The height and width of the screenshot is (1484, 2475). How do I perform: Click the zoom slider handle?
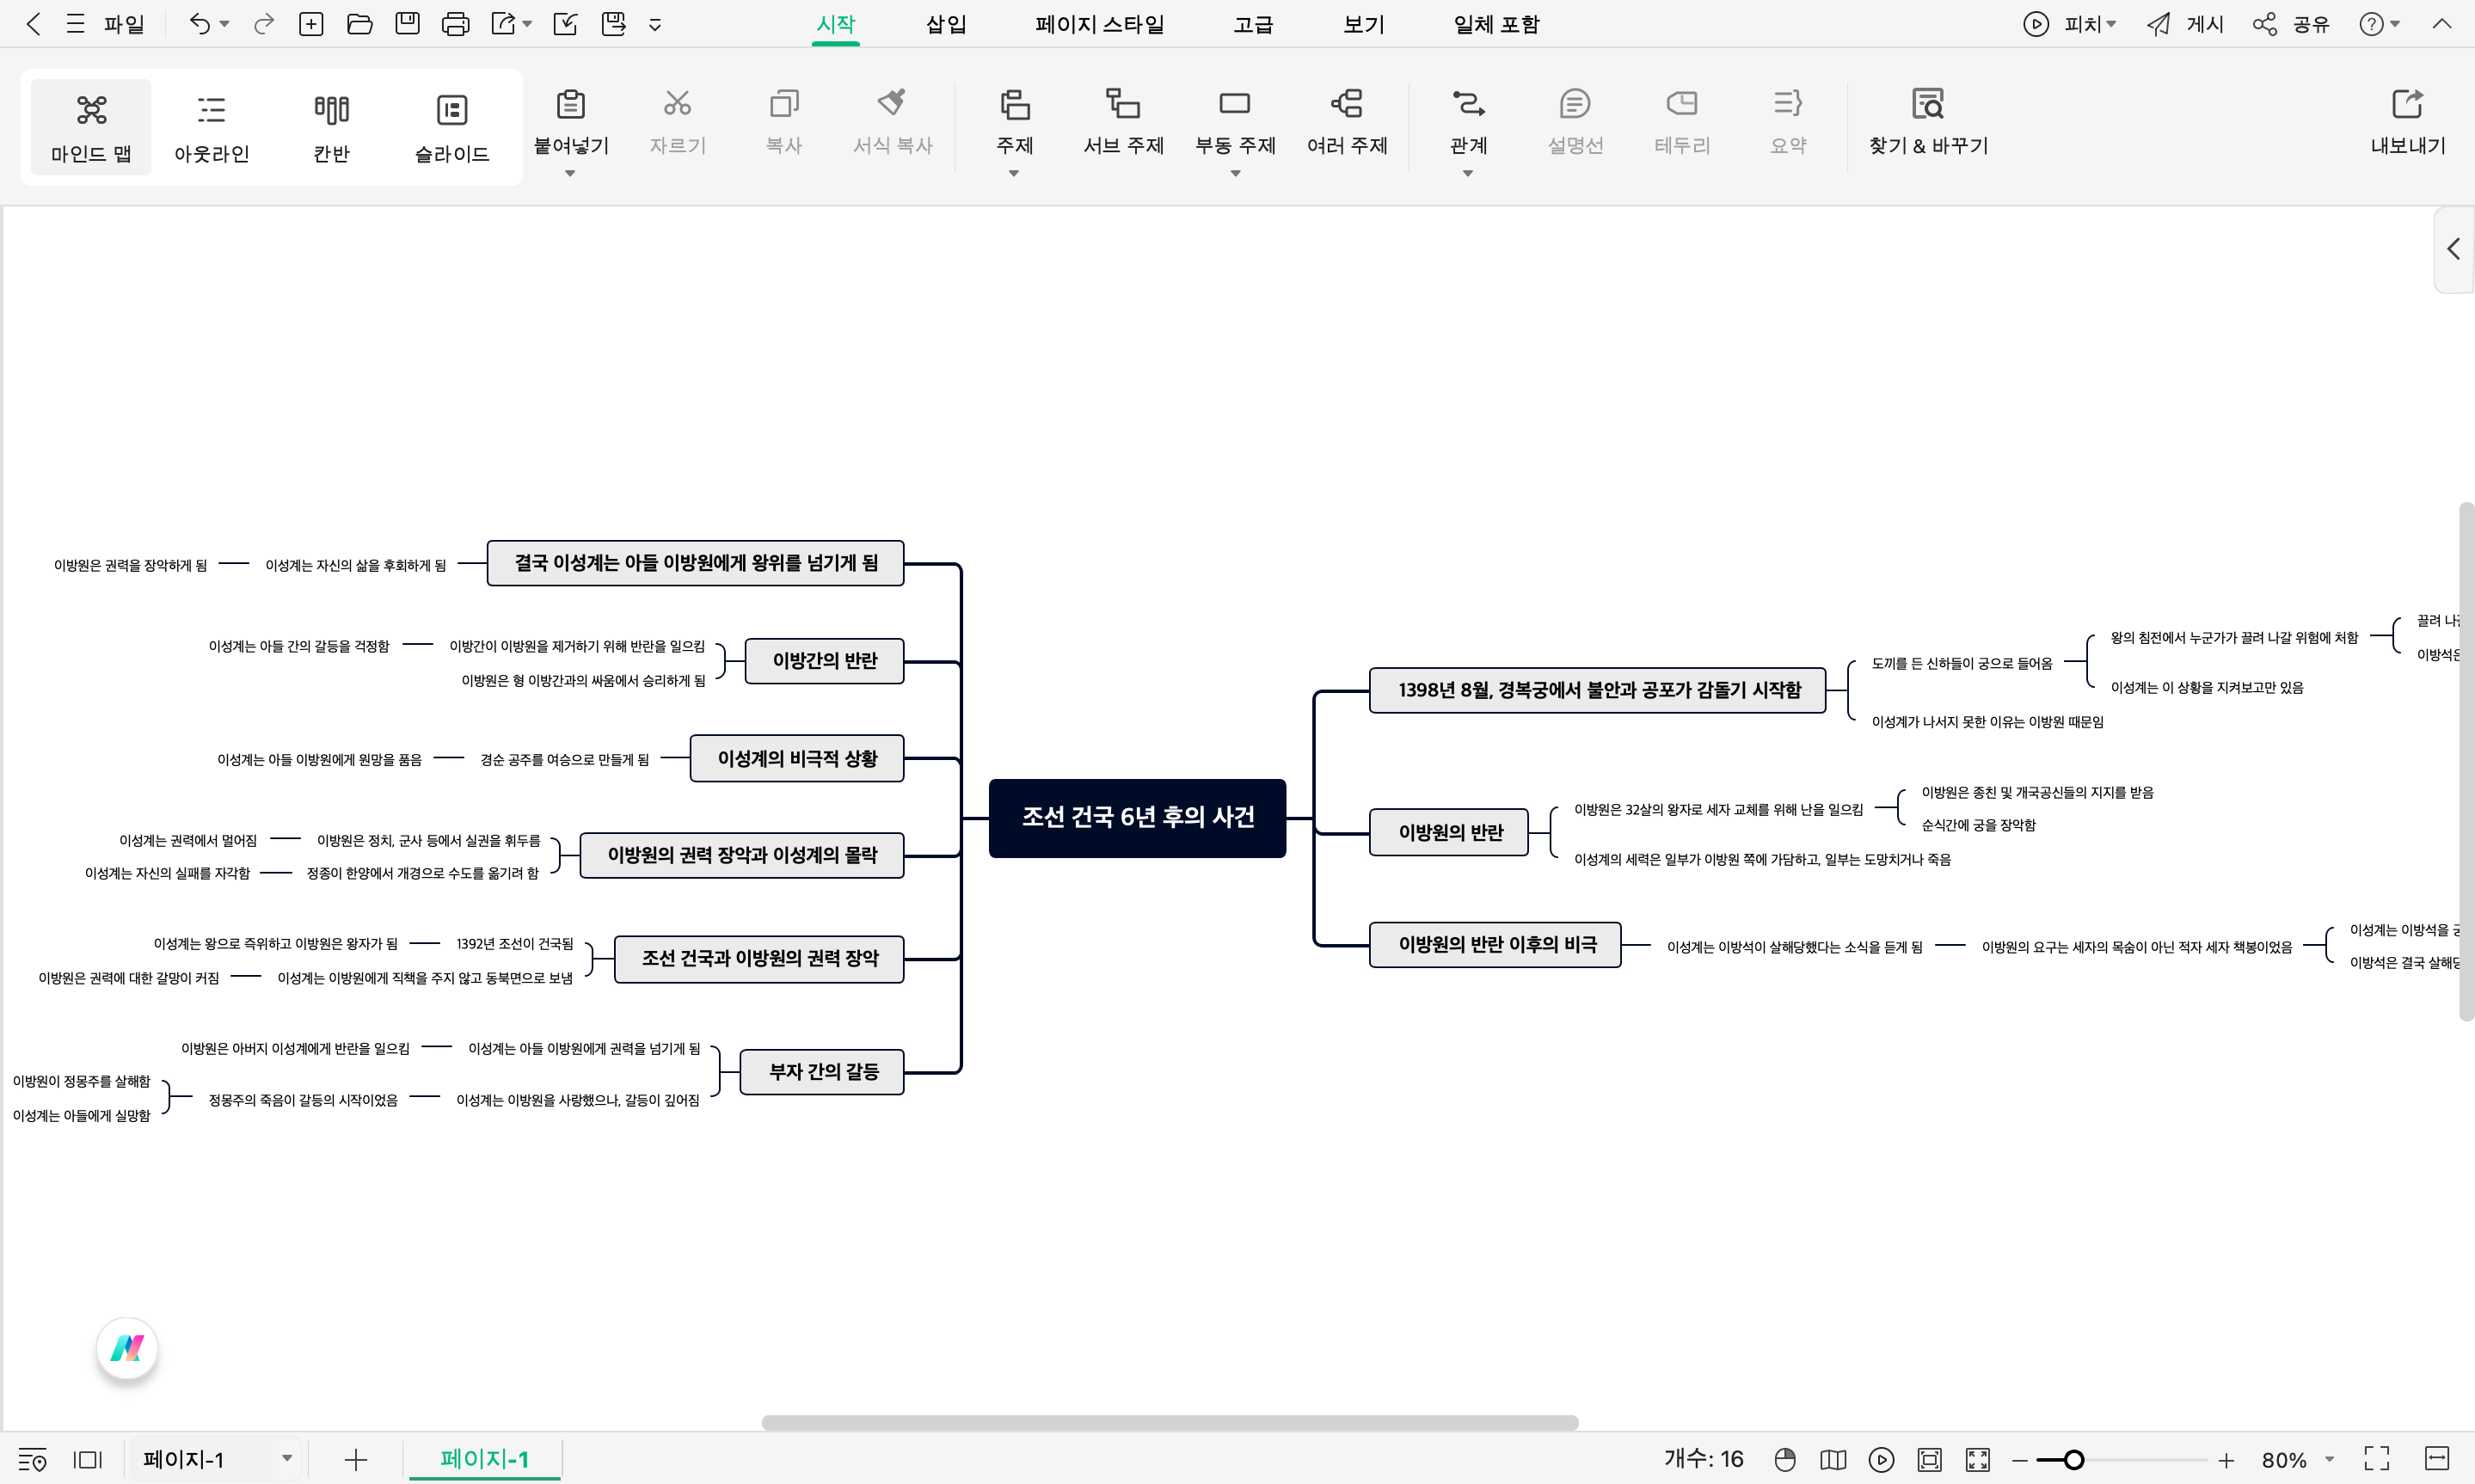coord(2073,1460)
